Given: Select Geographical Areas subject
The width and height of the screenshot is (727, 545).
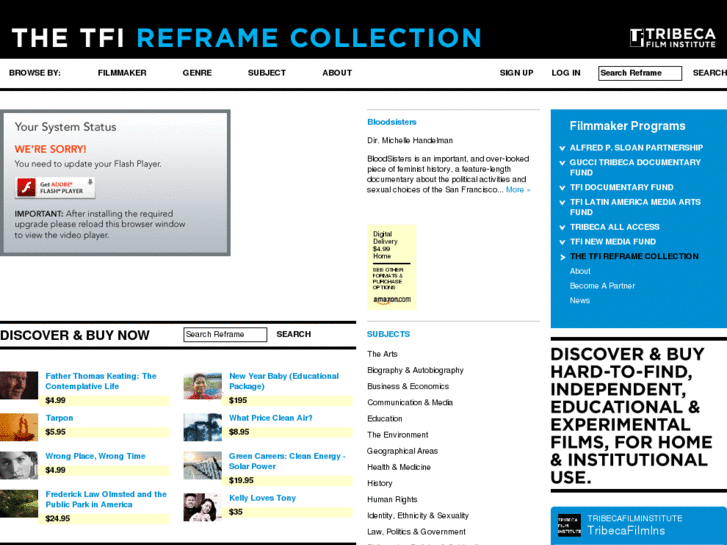Looking at the screenshot, I should coord(402,451).
